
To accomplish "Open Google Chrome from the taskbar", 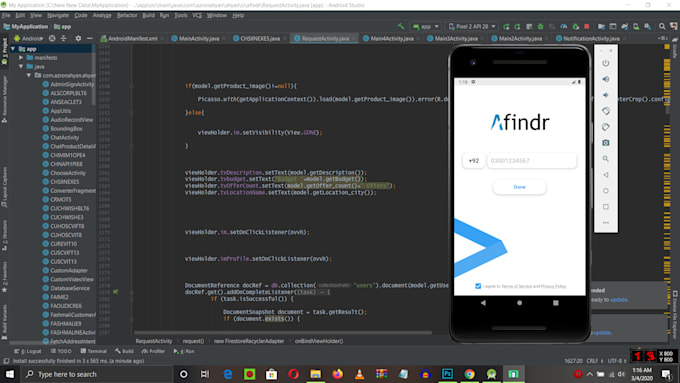I will click(x=469, y=374).
